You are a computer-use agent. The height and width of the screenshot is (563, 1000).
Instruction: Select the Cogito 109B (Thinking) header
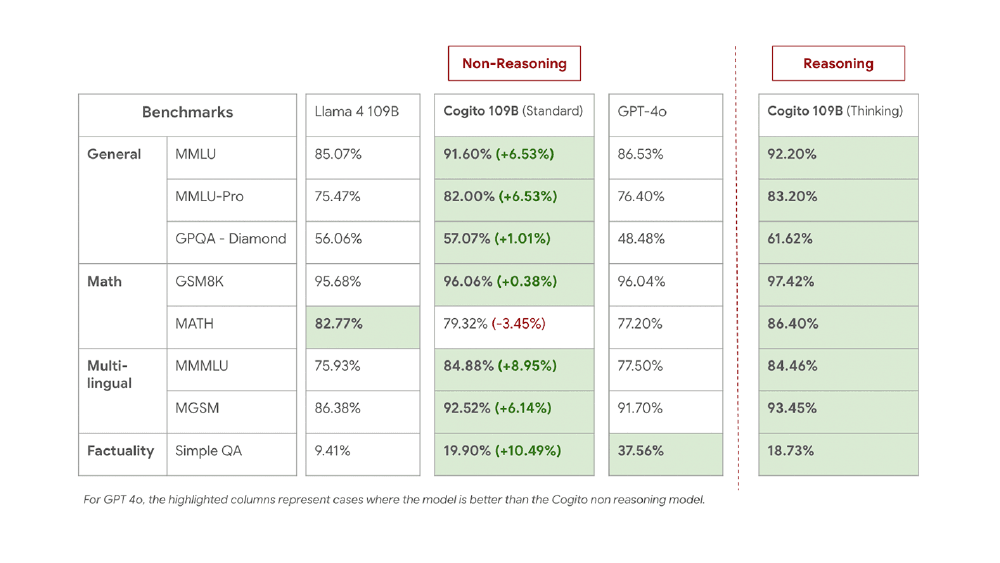tap(838, 112)
